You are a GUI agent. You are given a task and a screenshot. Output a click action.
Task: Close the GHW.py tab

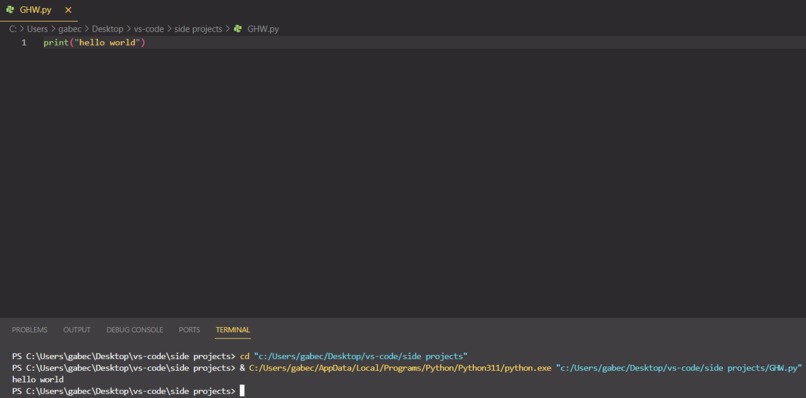pyautogui.click(x=68, y=10)
